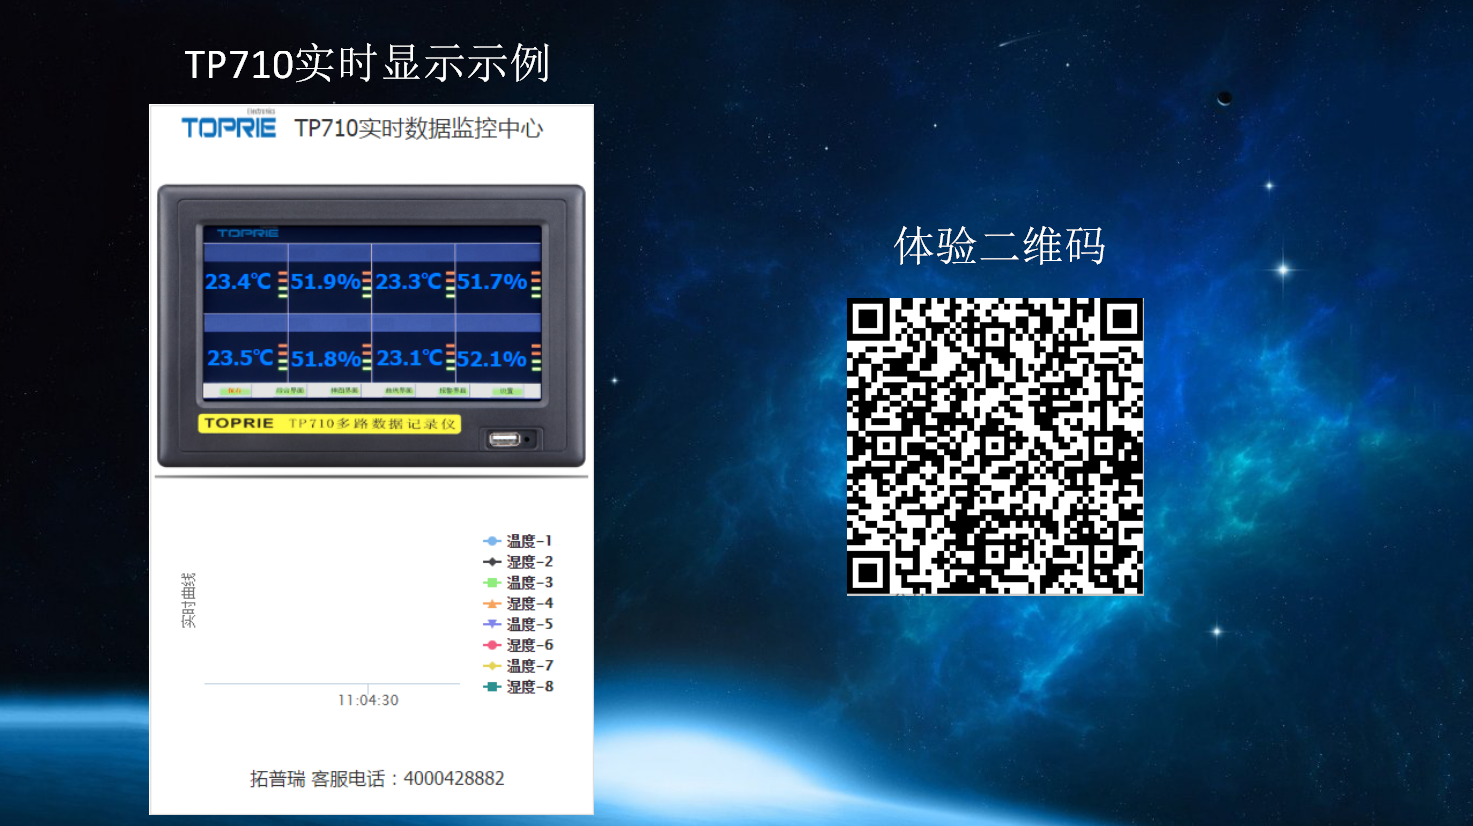1473x826 pixels.
Task: Click the 湿度-2 black diamond legend marker
Action: tap(492, 562)
